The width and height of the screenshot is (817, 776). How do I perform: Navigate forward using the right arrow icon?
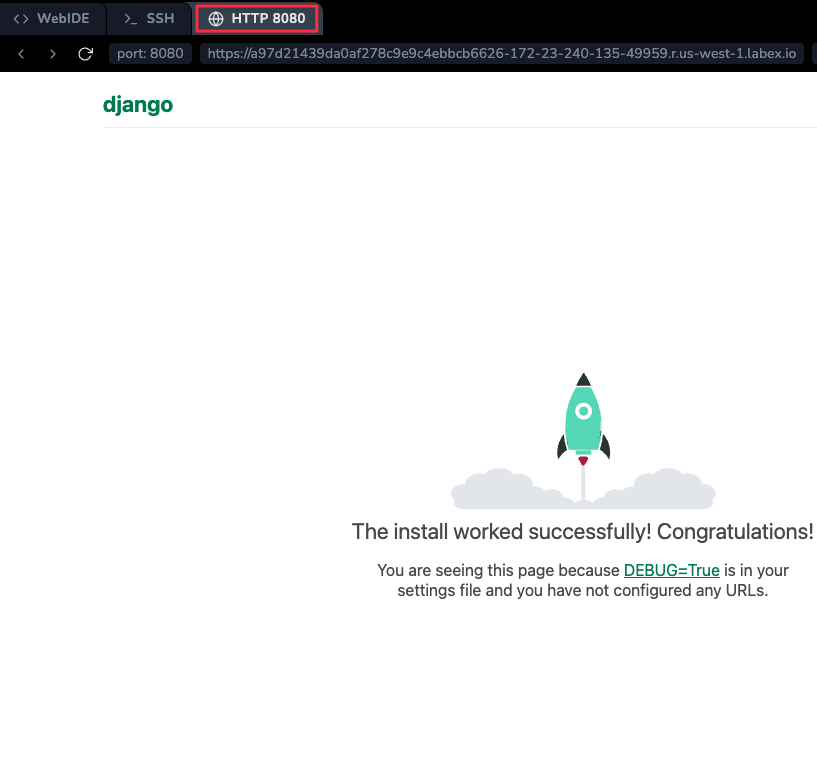click(x=52, y=54)
